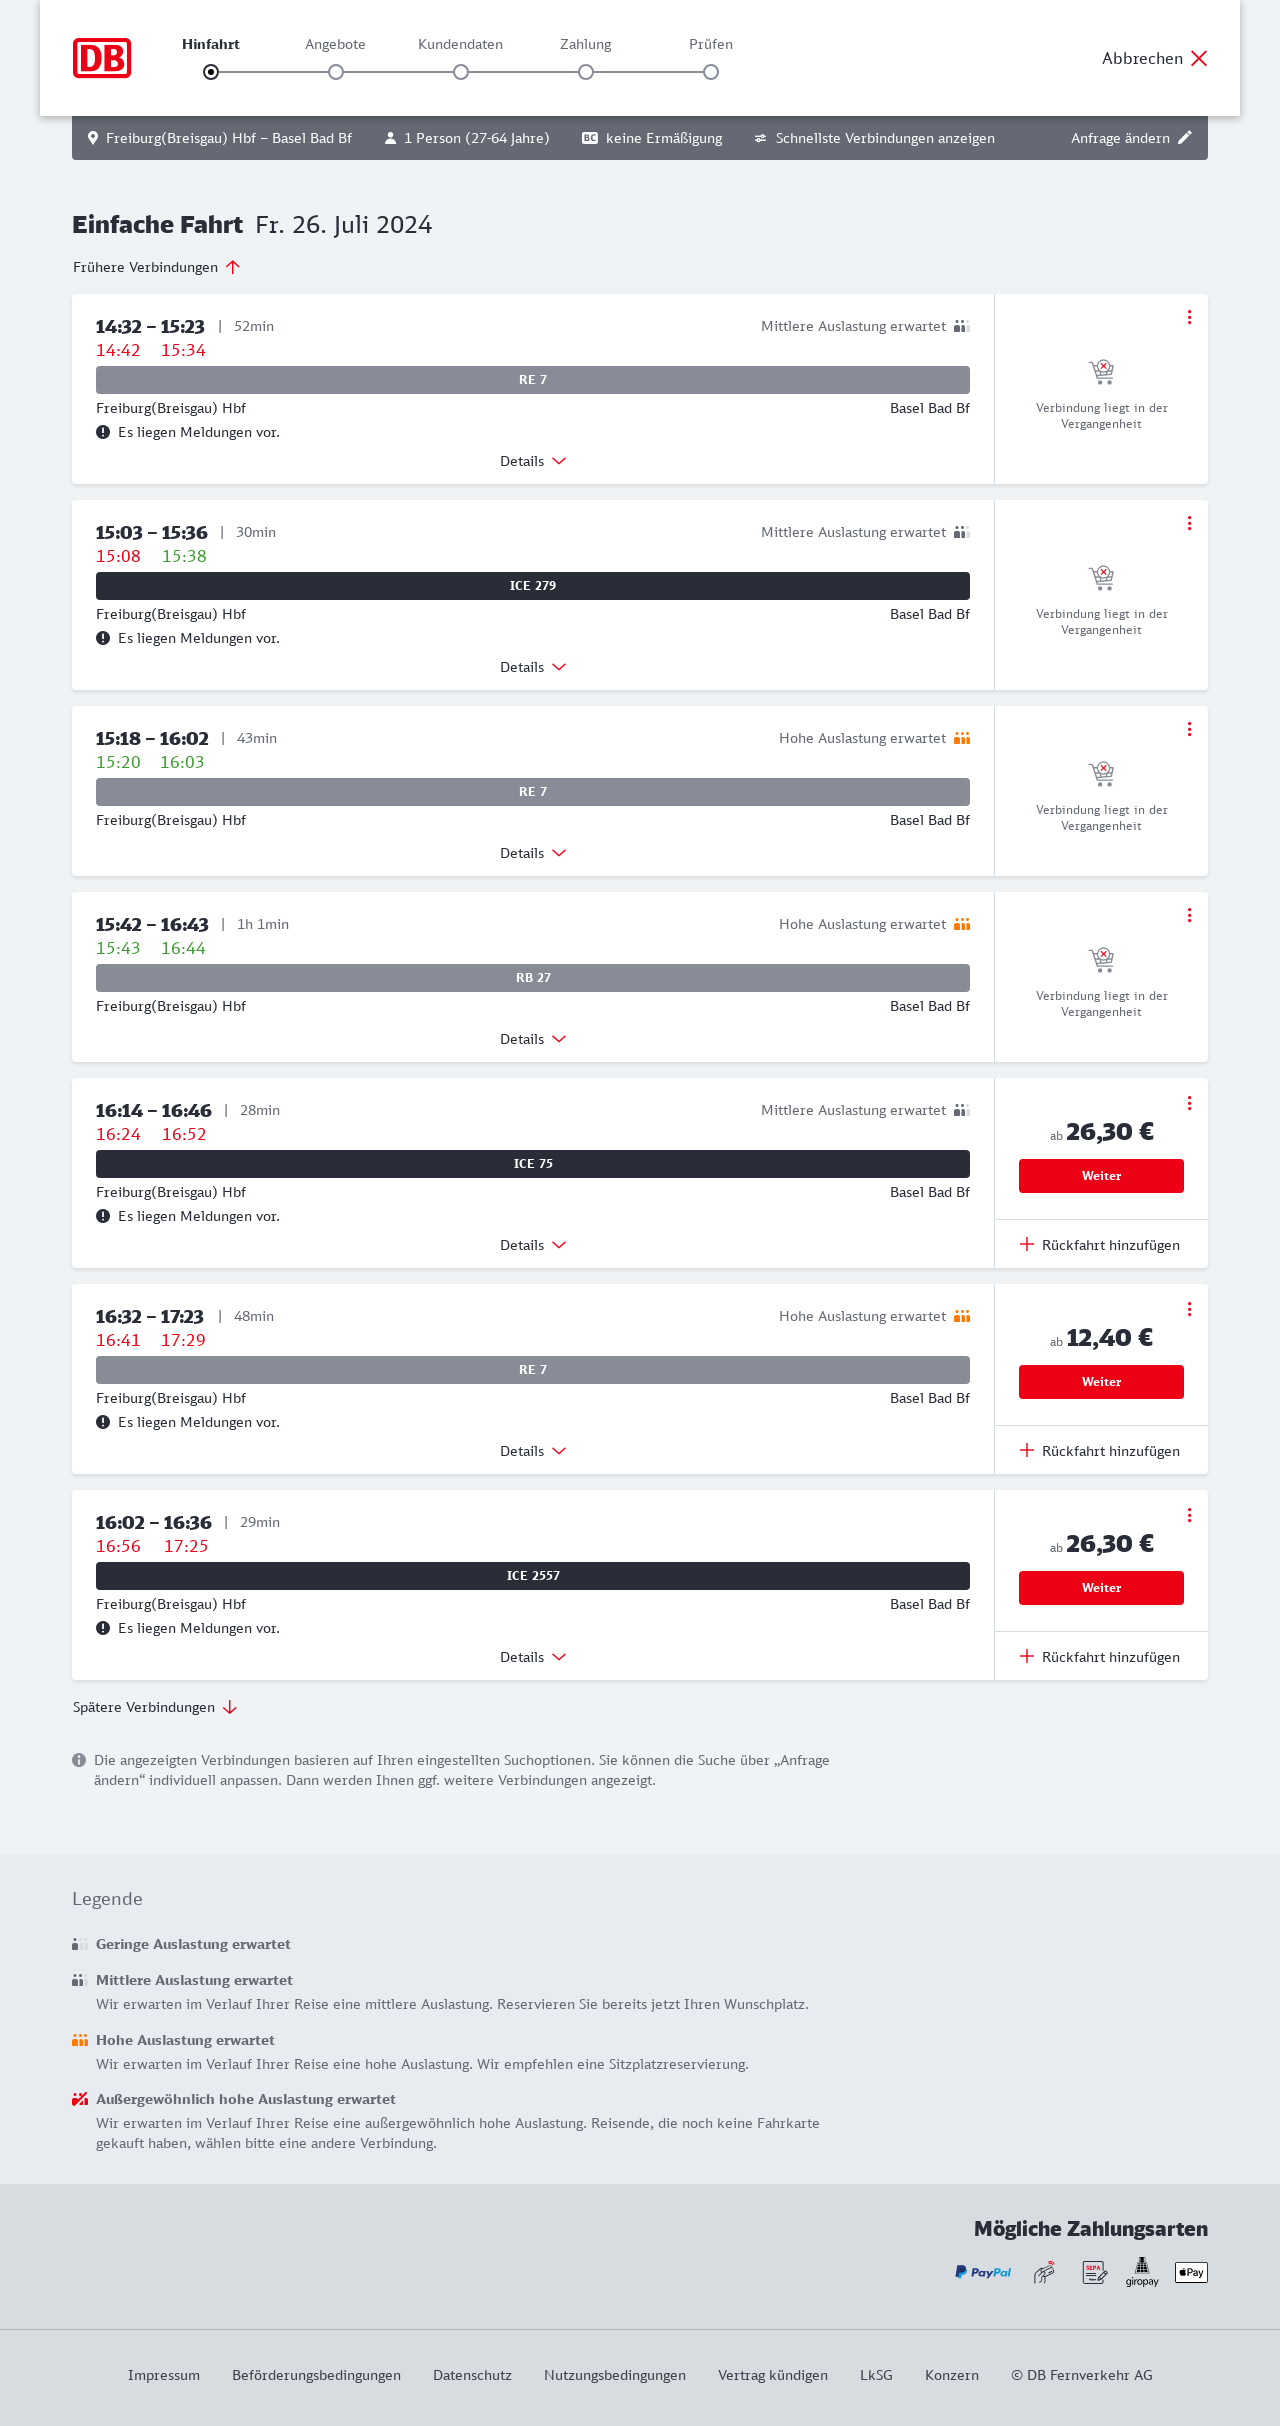
Task: Click warning icon on ICE 2557 Meldungen
Action: pos(103,1628)
